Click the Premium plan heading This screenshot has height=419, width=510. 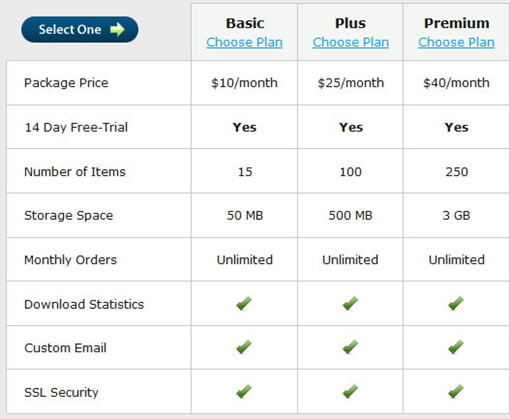[457, 23]
